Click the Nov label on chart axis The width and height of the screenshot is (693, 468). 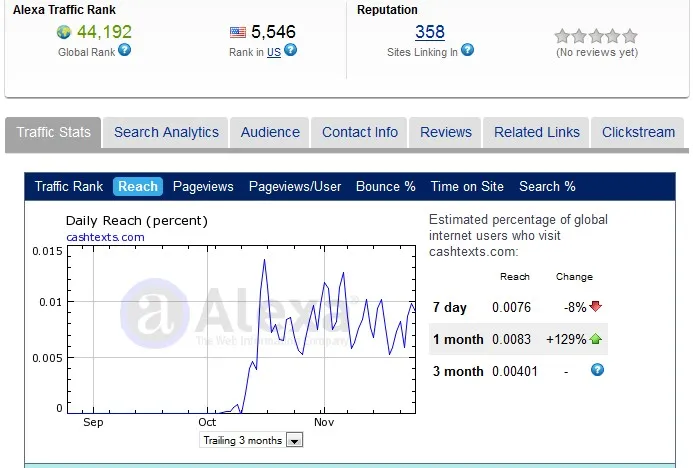click(x=324, y=422)
